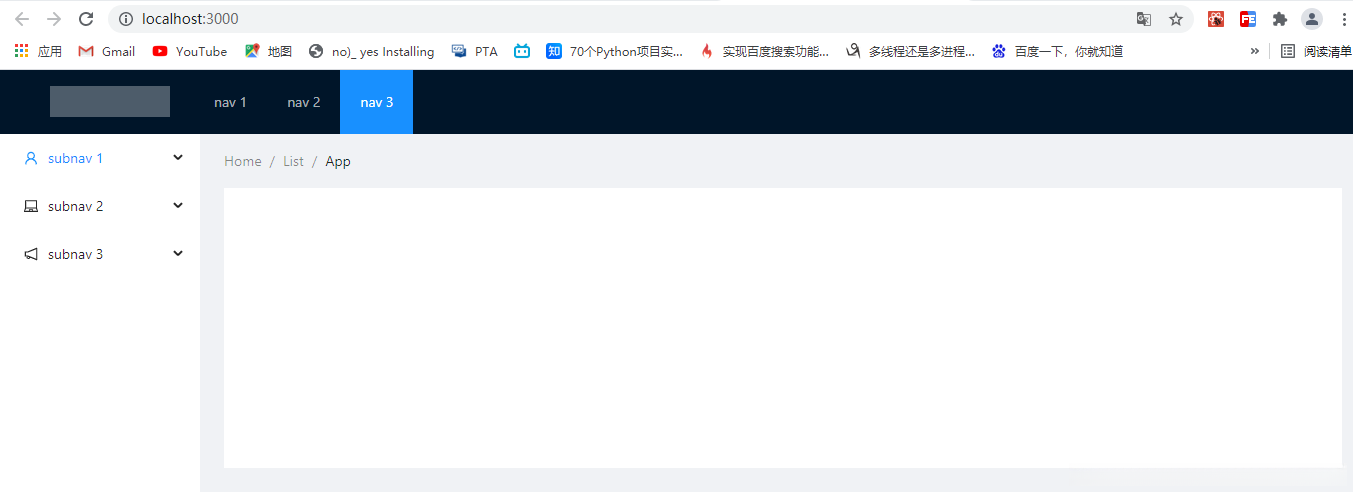1353x495 pixels.
Task: Open the 70个Python项目 bookmark
Action: pos(615,51)
